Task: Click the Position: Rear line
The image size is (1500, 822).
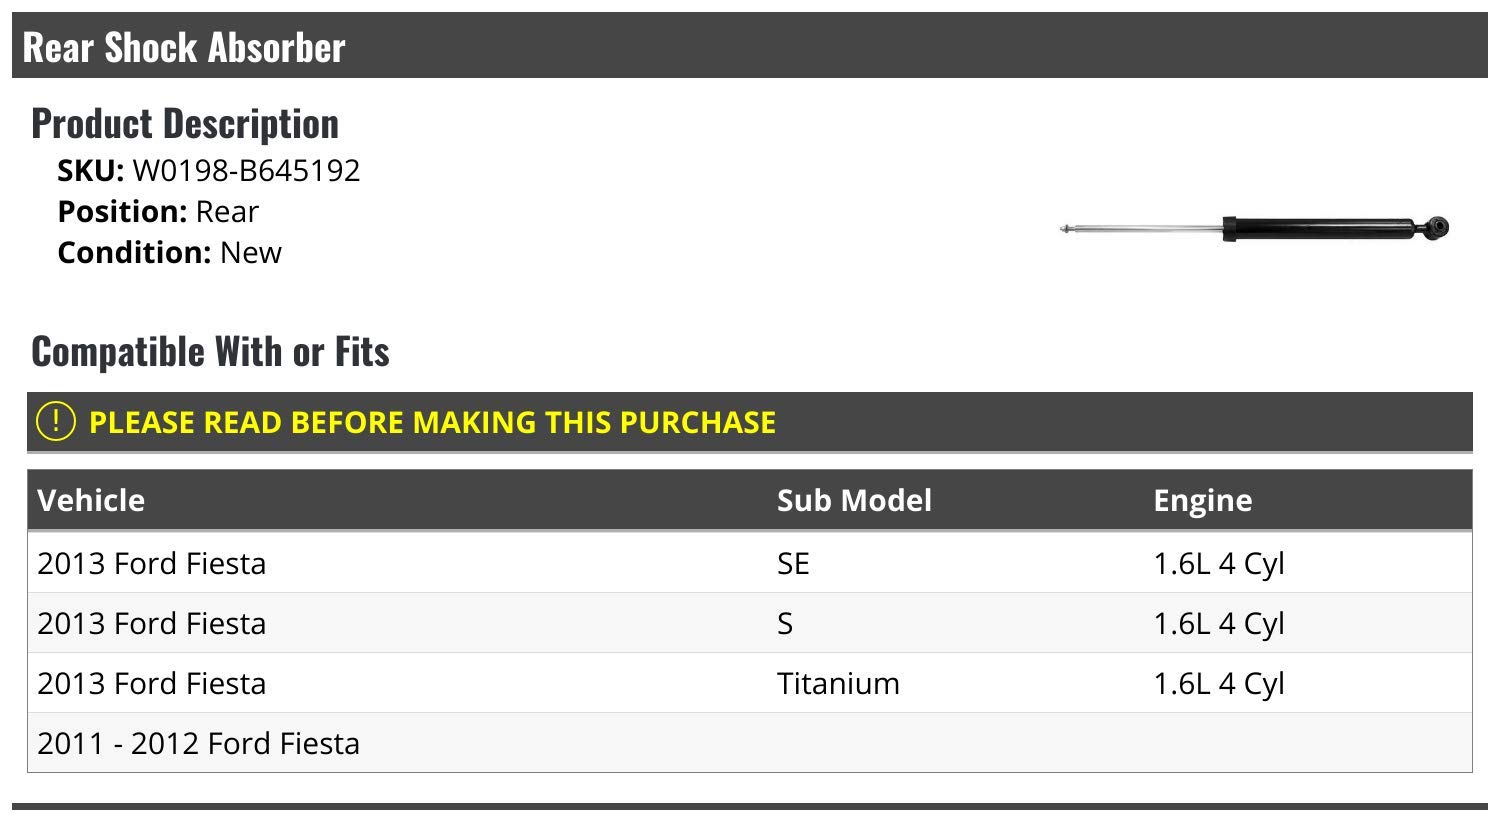Action: [158, 212]
